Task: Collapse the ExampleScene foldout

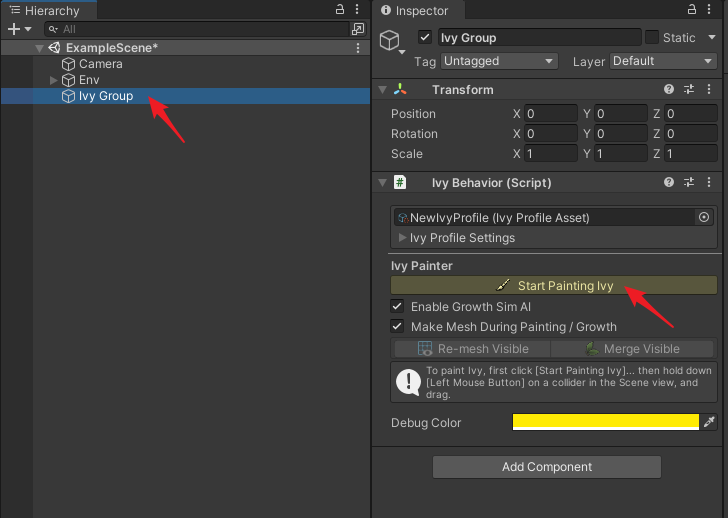Action: [x=39, y=48]
